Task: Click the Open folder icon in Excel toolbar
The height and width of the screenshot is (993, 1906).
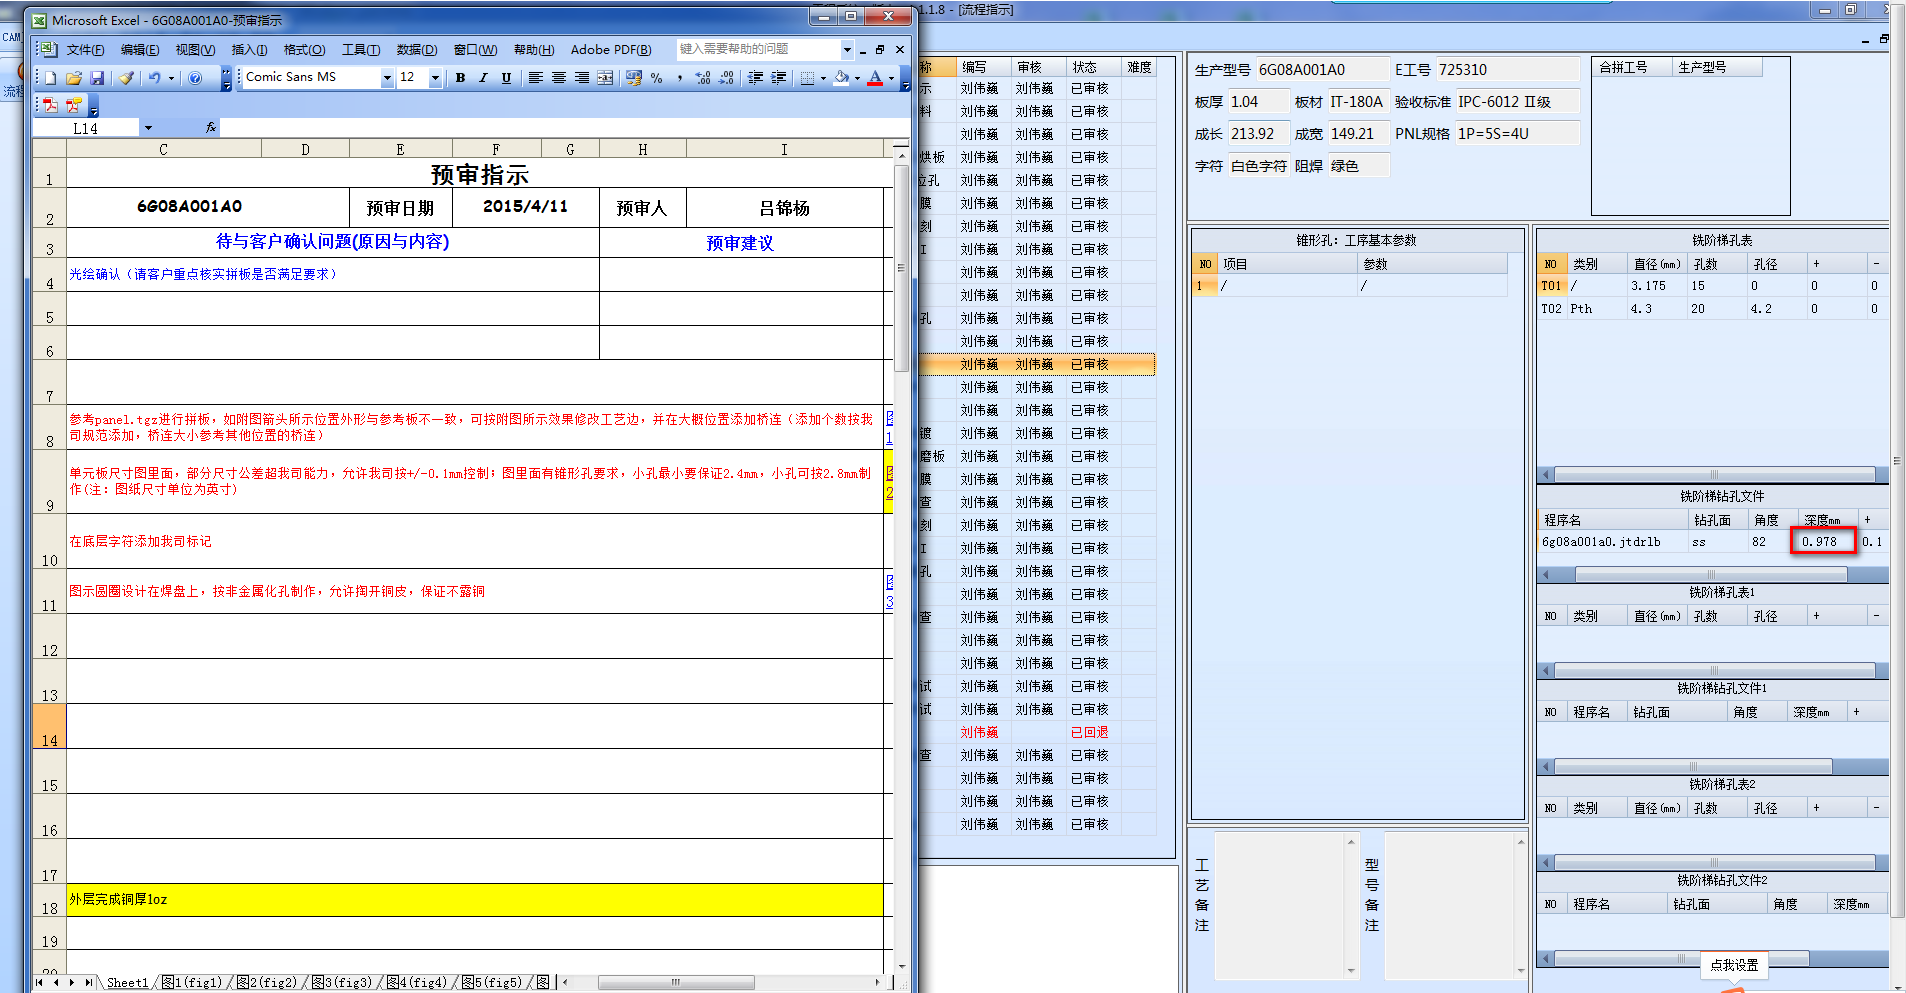Action: click(74, 78)
